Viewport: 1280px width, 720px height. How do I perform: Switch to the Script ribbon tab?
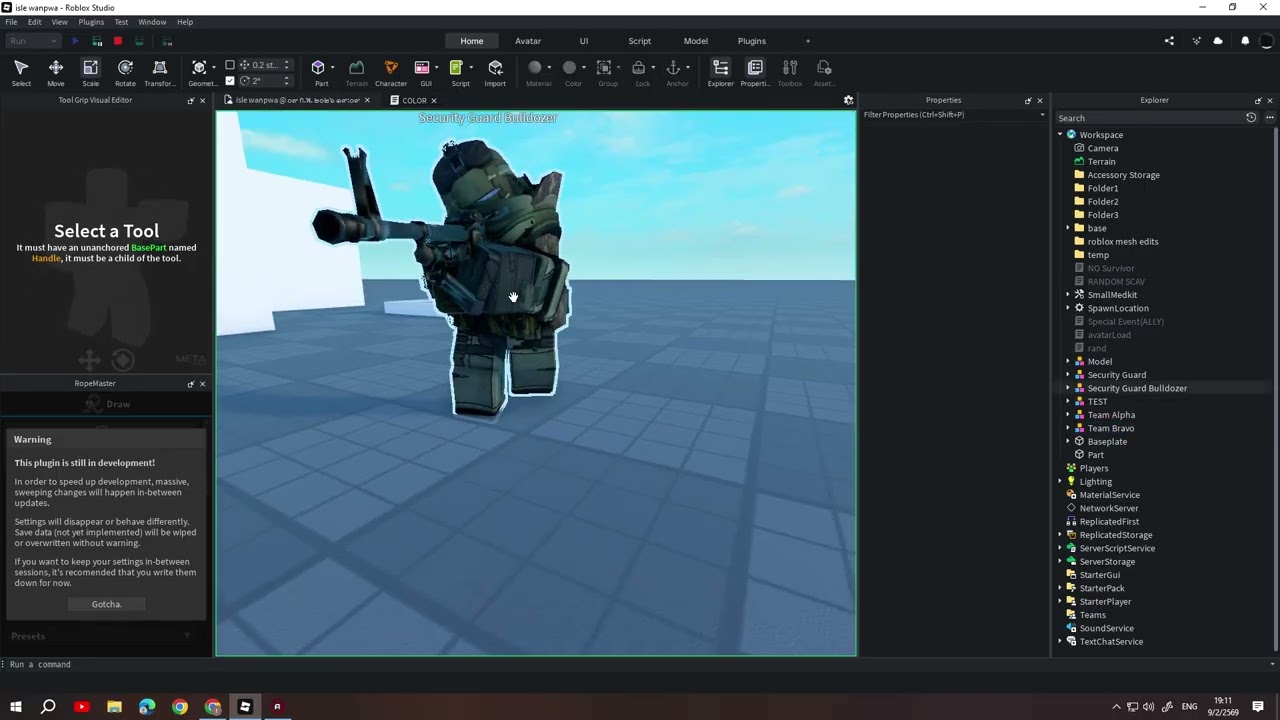pyautogui.click(x=640, y=41)
